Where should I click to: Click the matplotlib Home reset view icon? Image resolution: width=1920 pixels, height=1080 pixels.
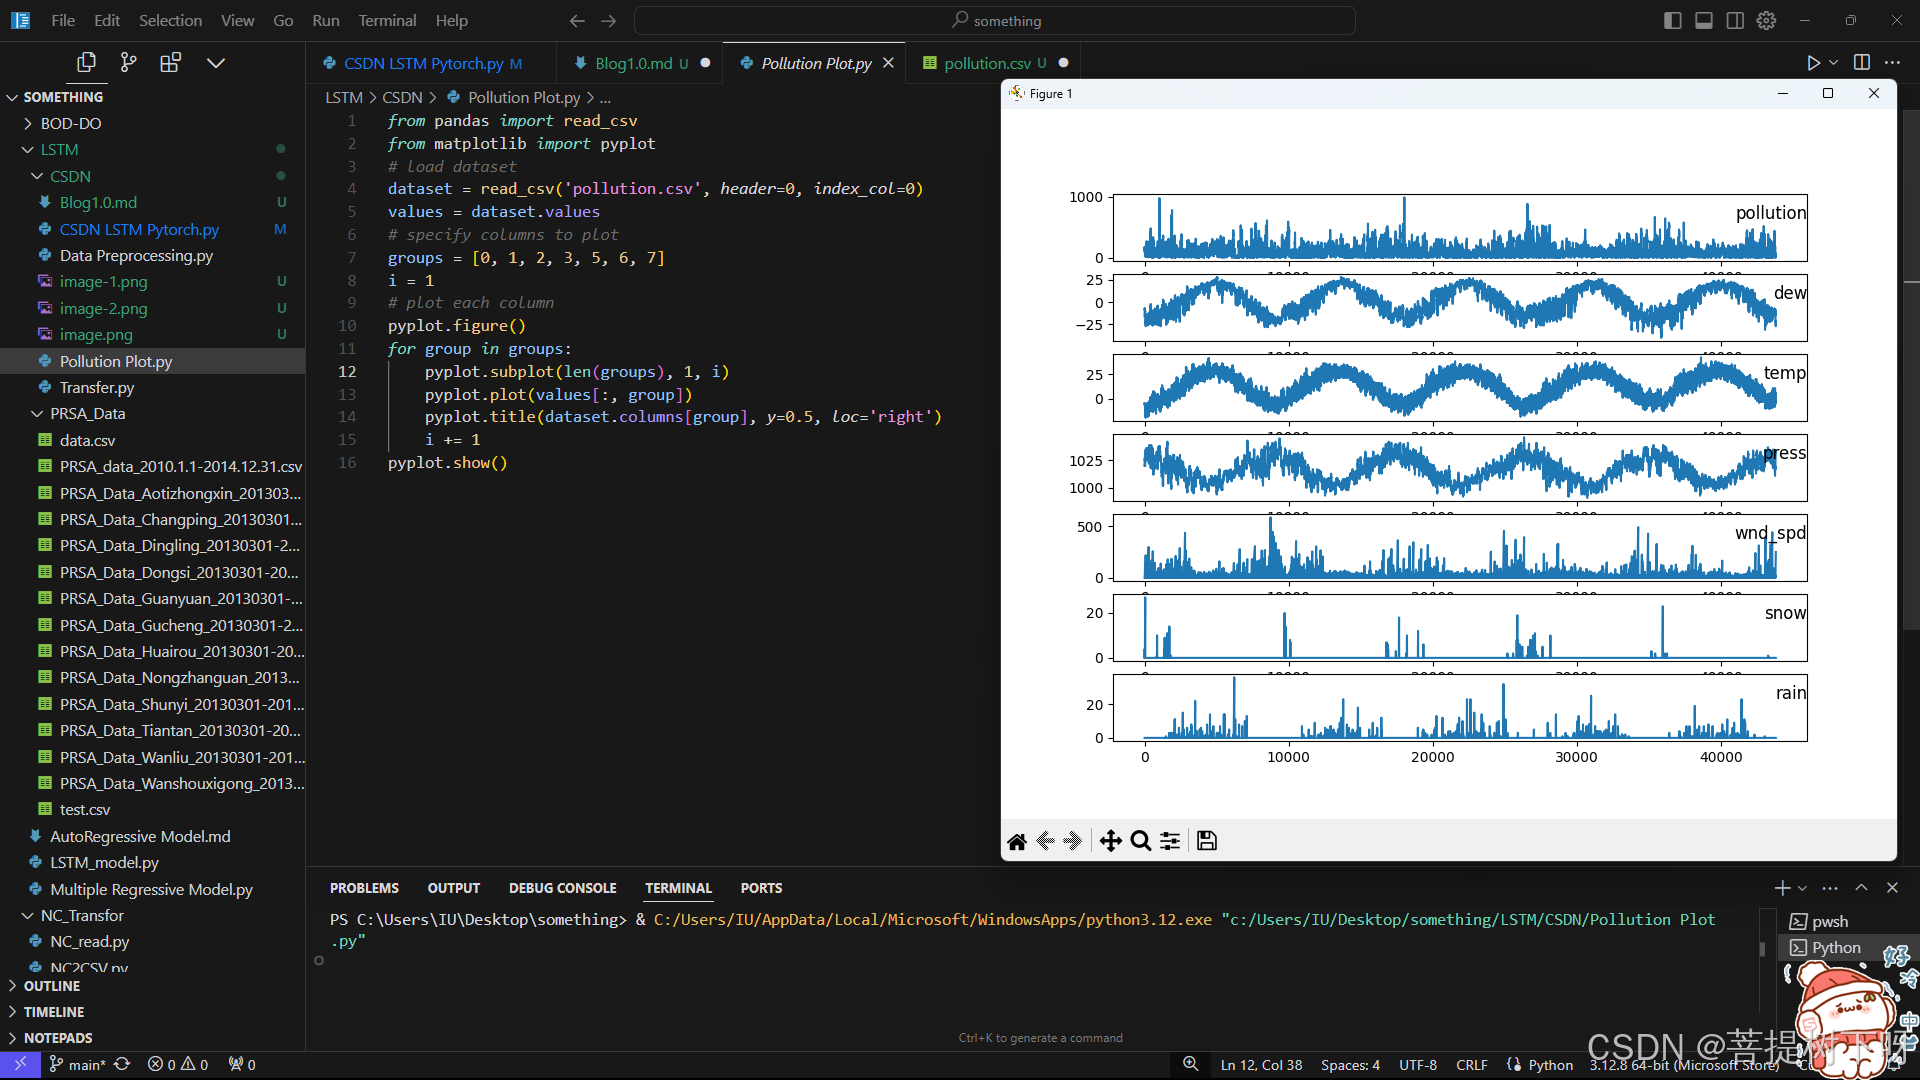(x=1017, y=841)
